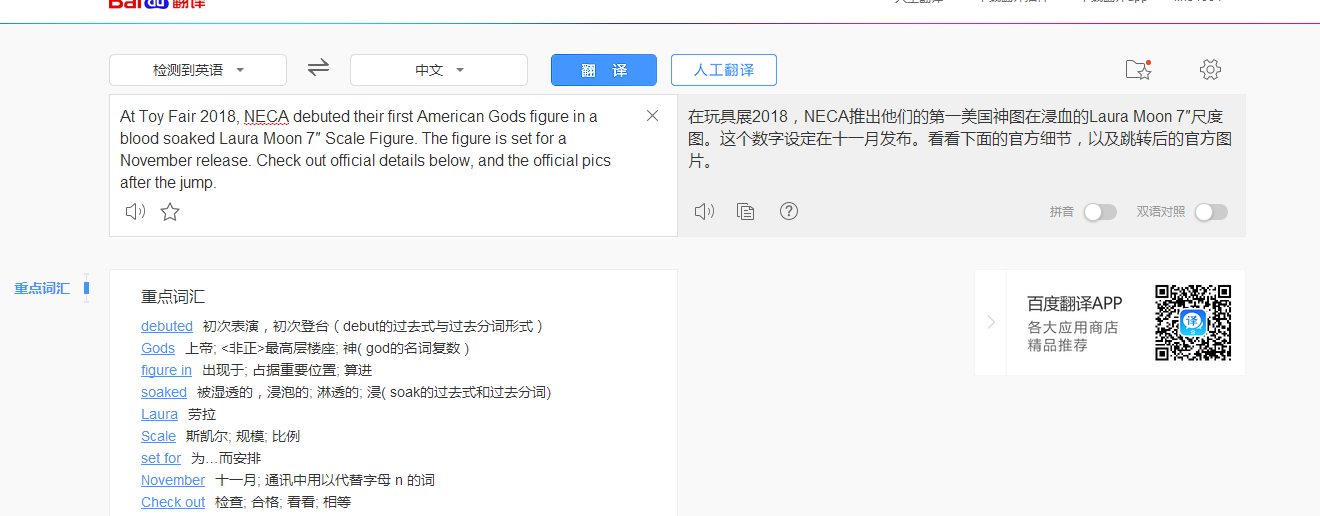Swap source and target languages
The height and width of the screenshot is (516, 1320).
pyautogui.click(x=318, y=68)
